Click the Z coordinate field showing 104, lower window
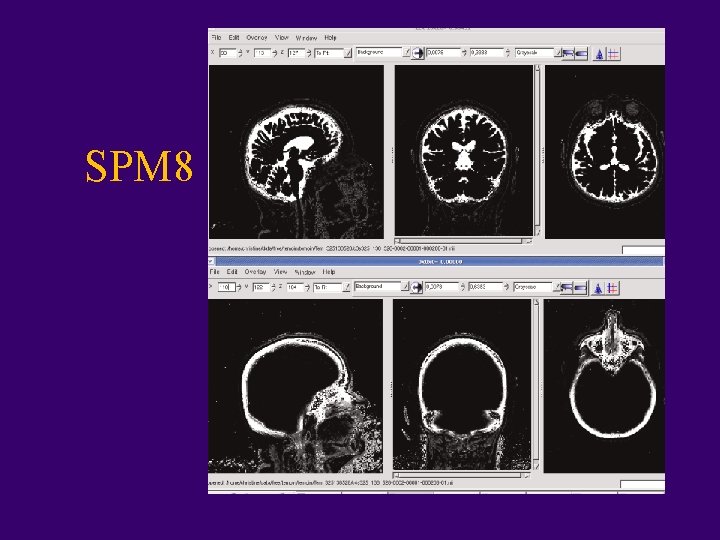Viewport: 720px width, 540px height. tap(295, 287)
